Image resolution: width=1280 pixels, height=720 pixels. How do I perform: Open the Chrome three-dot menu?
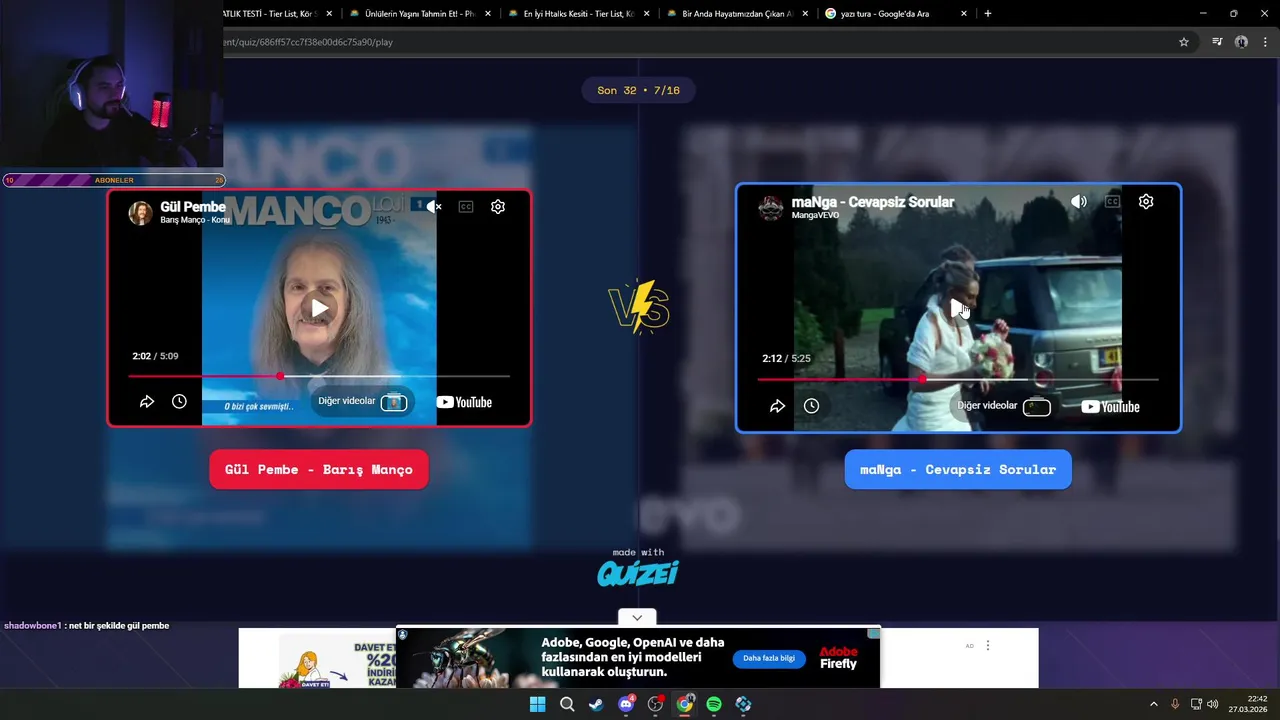click(1267, 42)
